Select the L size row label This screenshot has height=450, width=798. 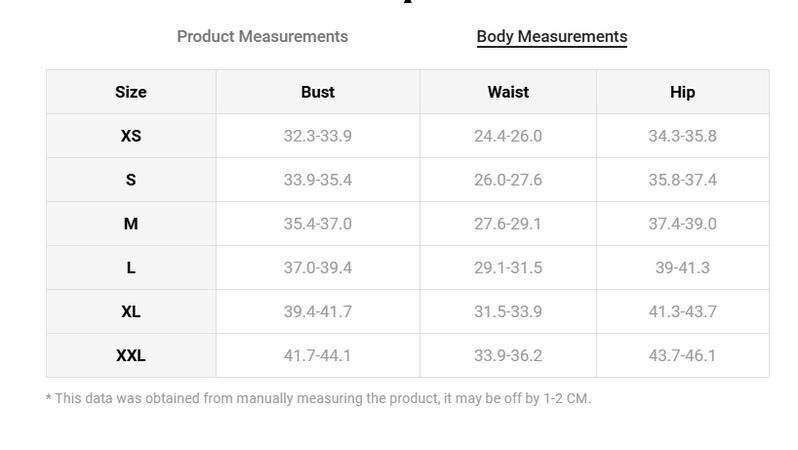131,268
